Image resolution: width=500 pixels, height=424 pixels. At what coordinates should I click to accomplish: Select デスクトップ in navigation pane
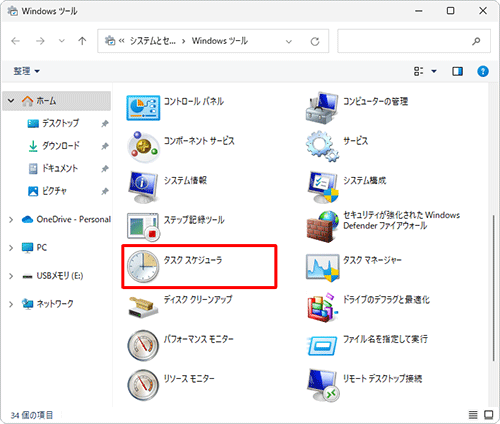pos(60,123)
